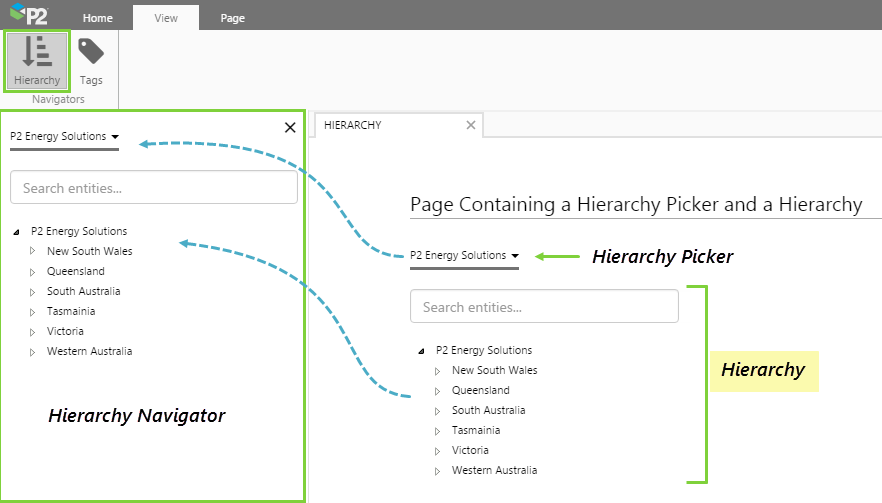Click the P2 logo icon
The image size is (882, 503).
(28, 16)
